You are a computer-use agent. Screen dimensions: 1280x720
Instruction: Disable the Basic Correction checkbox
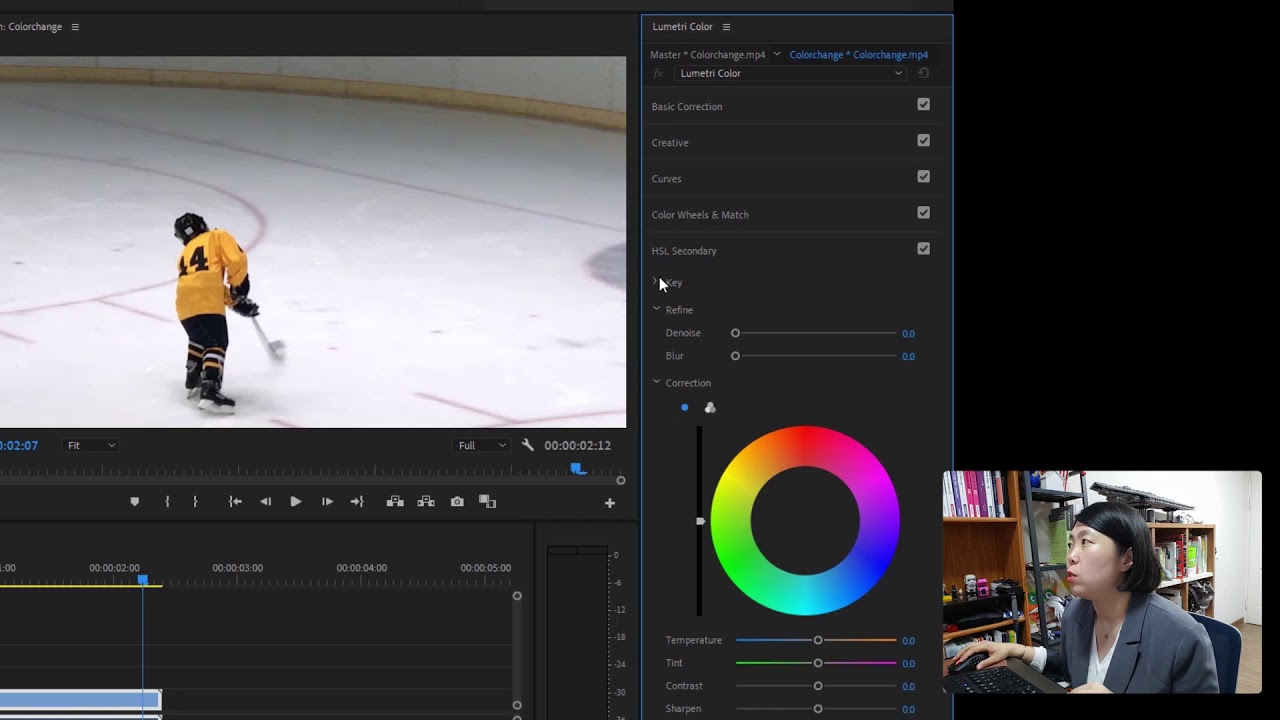[x=923, y=104]
